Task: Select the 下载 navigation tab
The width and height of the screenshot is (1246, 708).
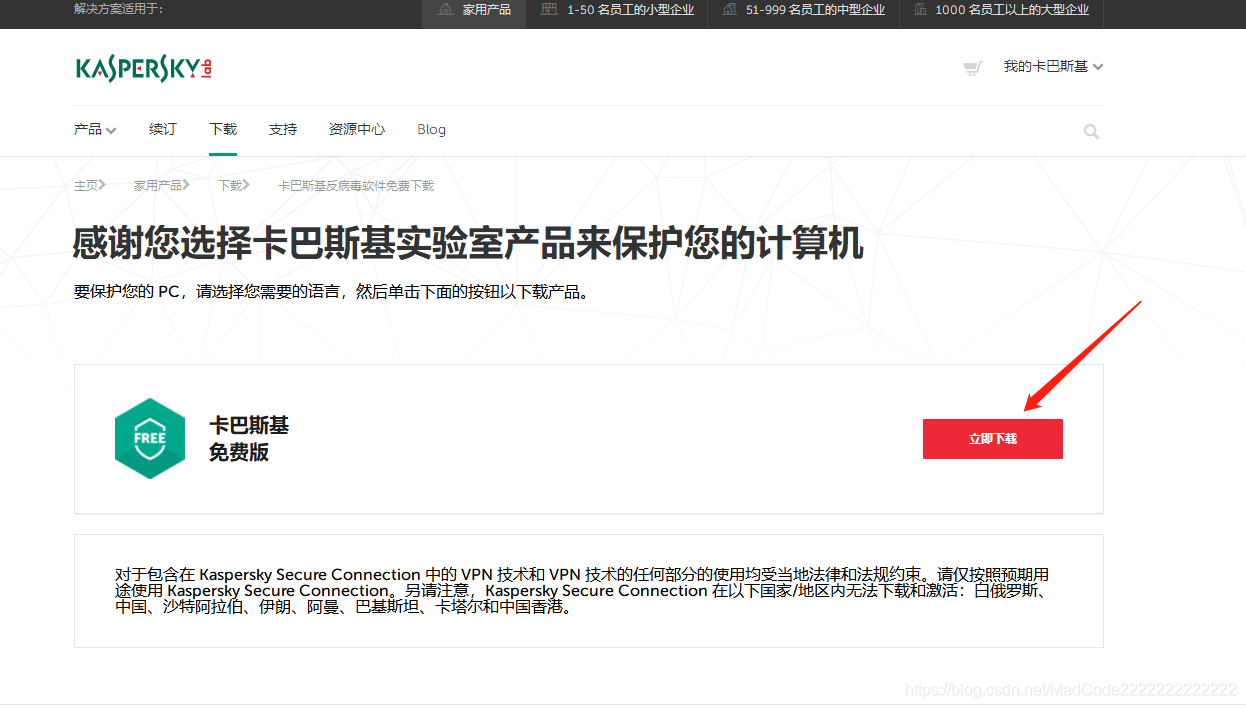Action: 223,129
